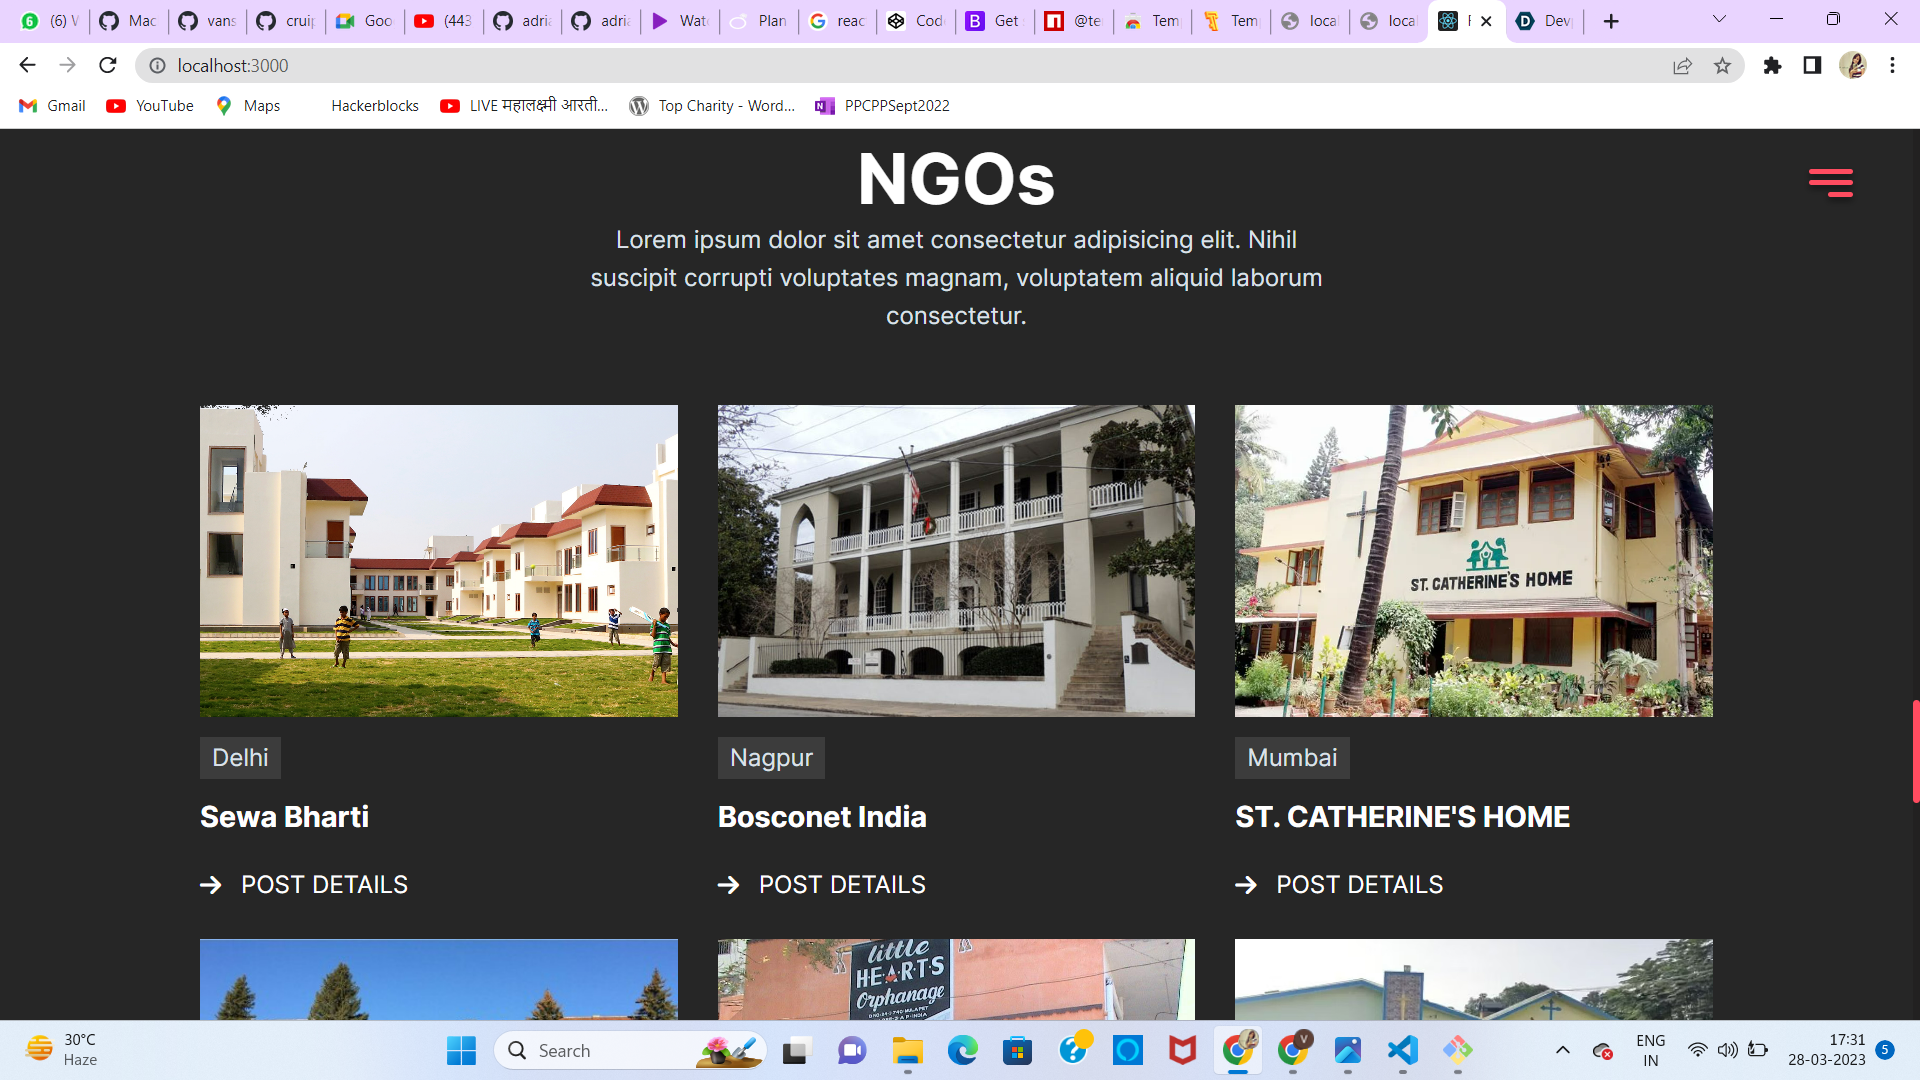Click the page vertical scrollbar thumb

coord(1914,750)
